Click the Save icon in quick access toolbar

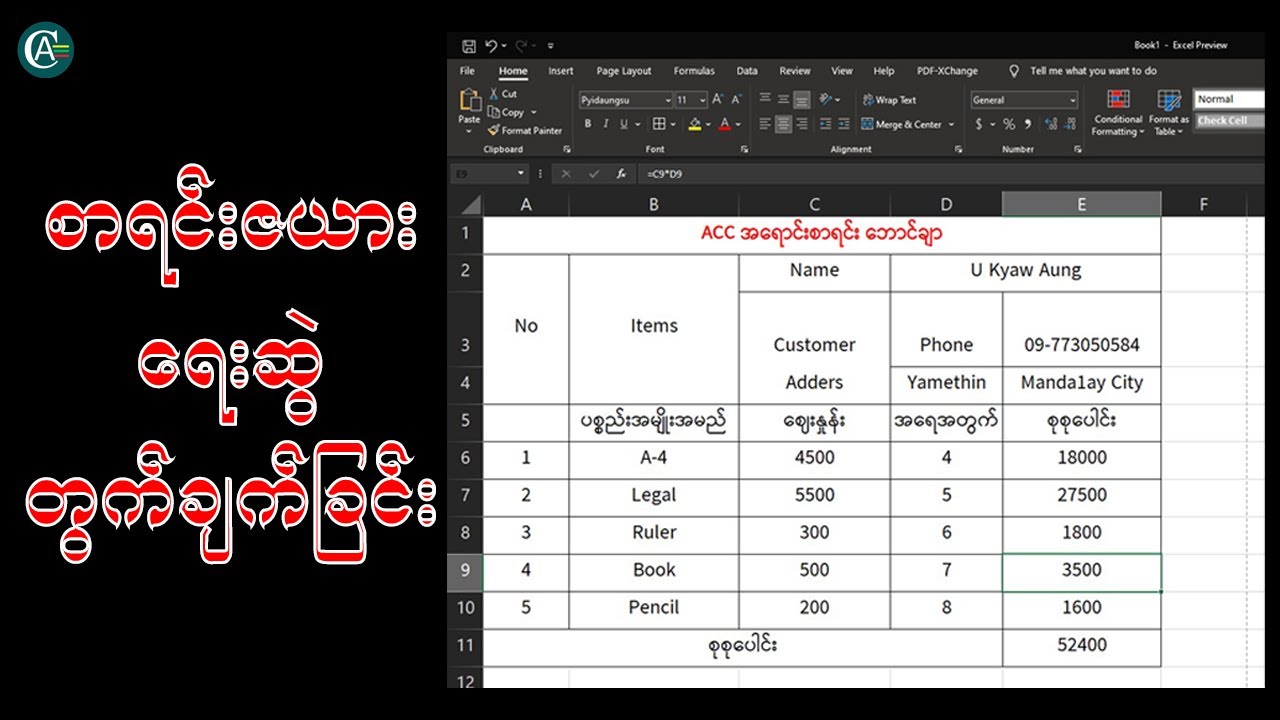point(469,46)
